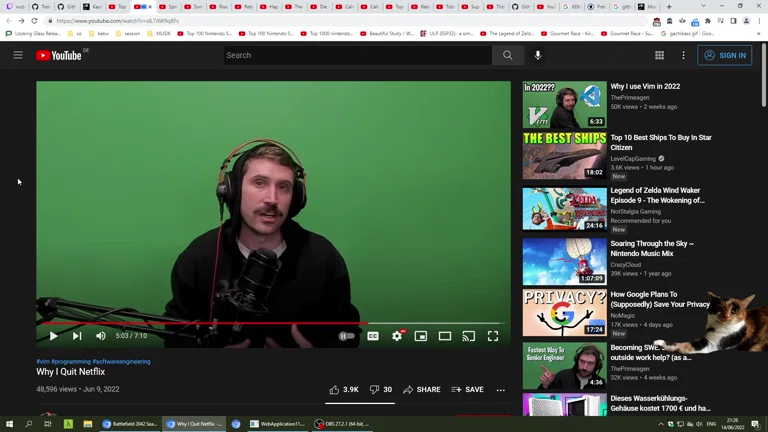Switch to the OBS 27.2.1 taskbar window
The width and height of the screenshot is (768, 432).
[342, 424]
